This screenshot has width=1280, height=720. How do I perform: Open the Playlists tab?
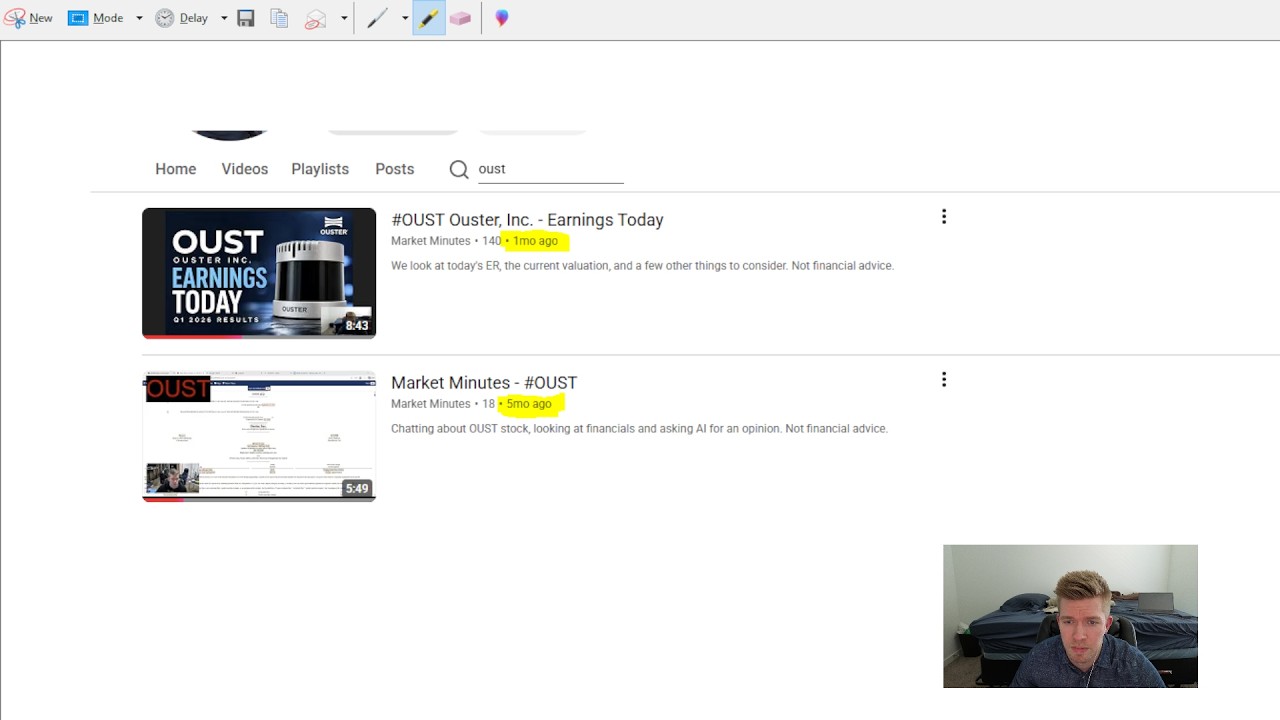point(320,169)
